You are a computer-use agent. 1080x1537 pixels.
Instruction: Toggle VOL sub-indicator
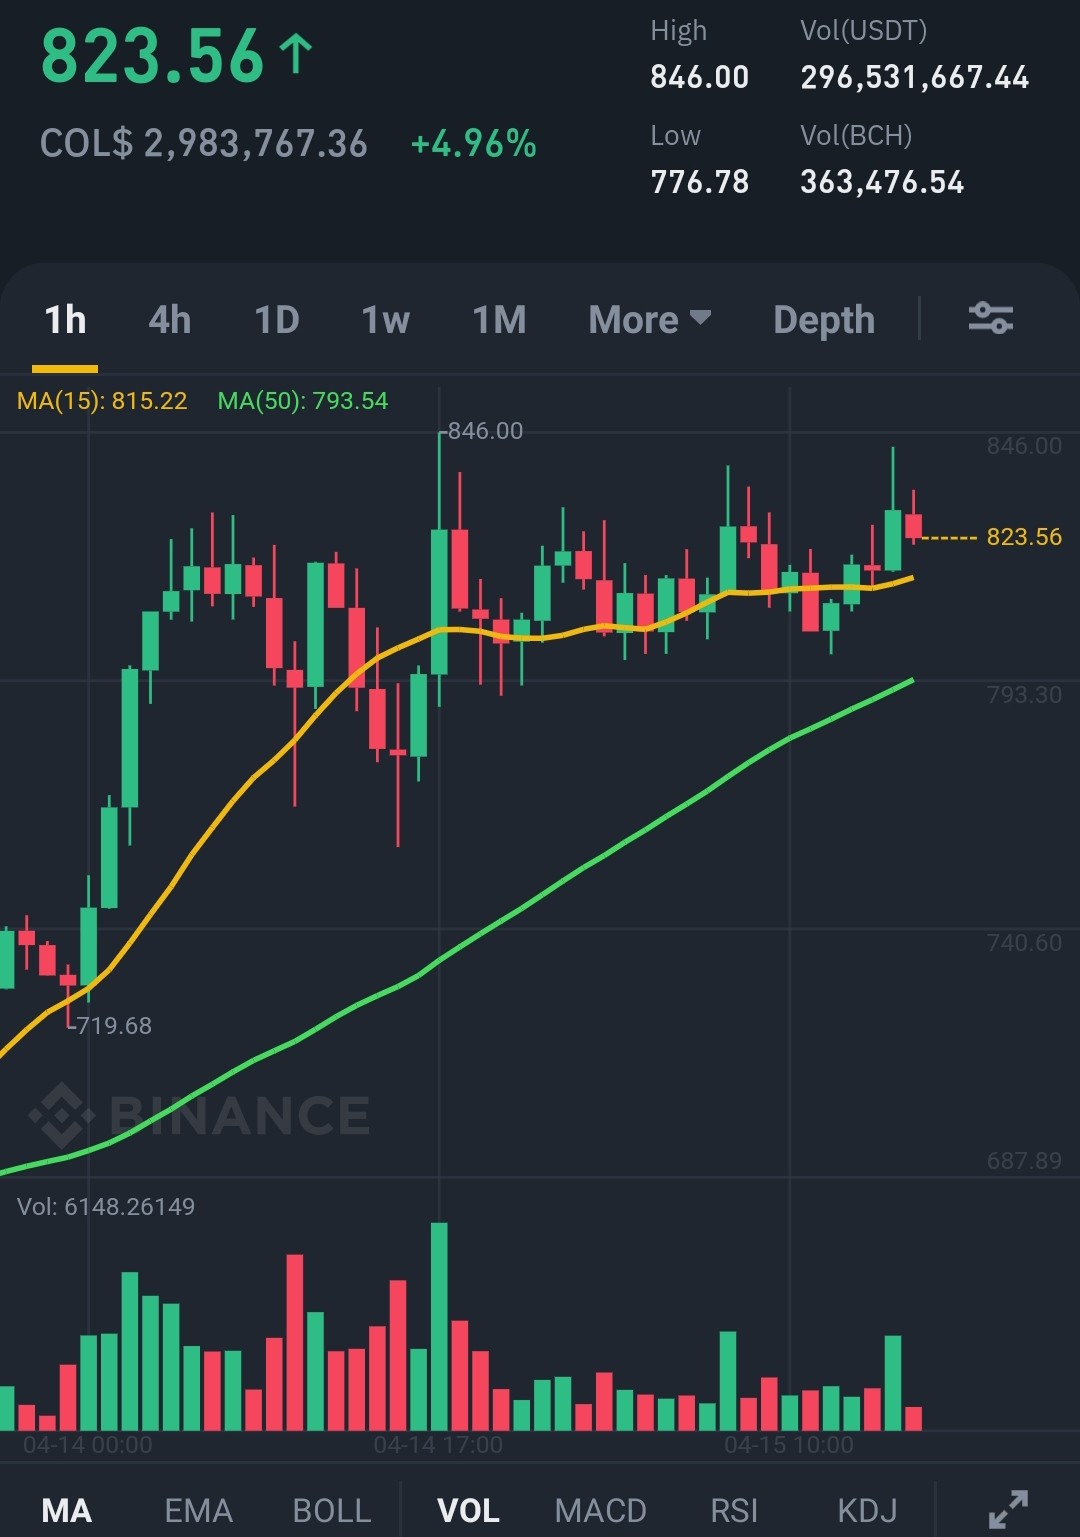[x=468, y=1510]
